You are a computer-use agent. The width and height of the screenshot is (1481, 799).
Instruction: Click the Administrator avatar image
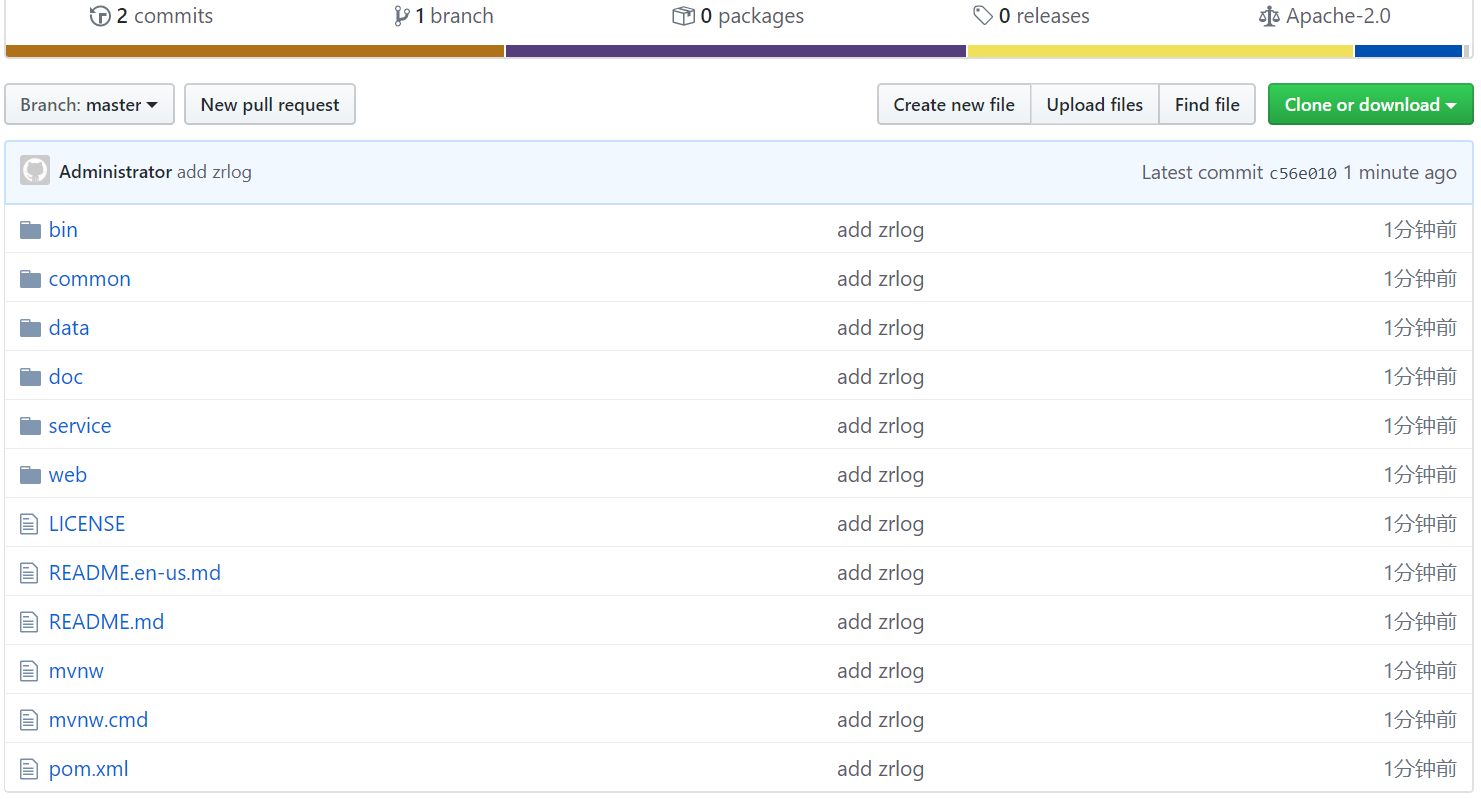(35, 171)
